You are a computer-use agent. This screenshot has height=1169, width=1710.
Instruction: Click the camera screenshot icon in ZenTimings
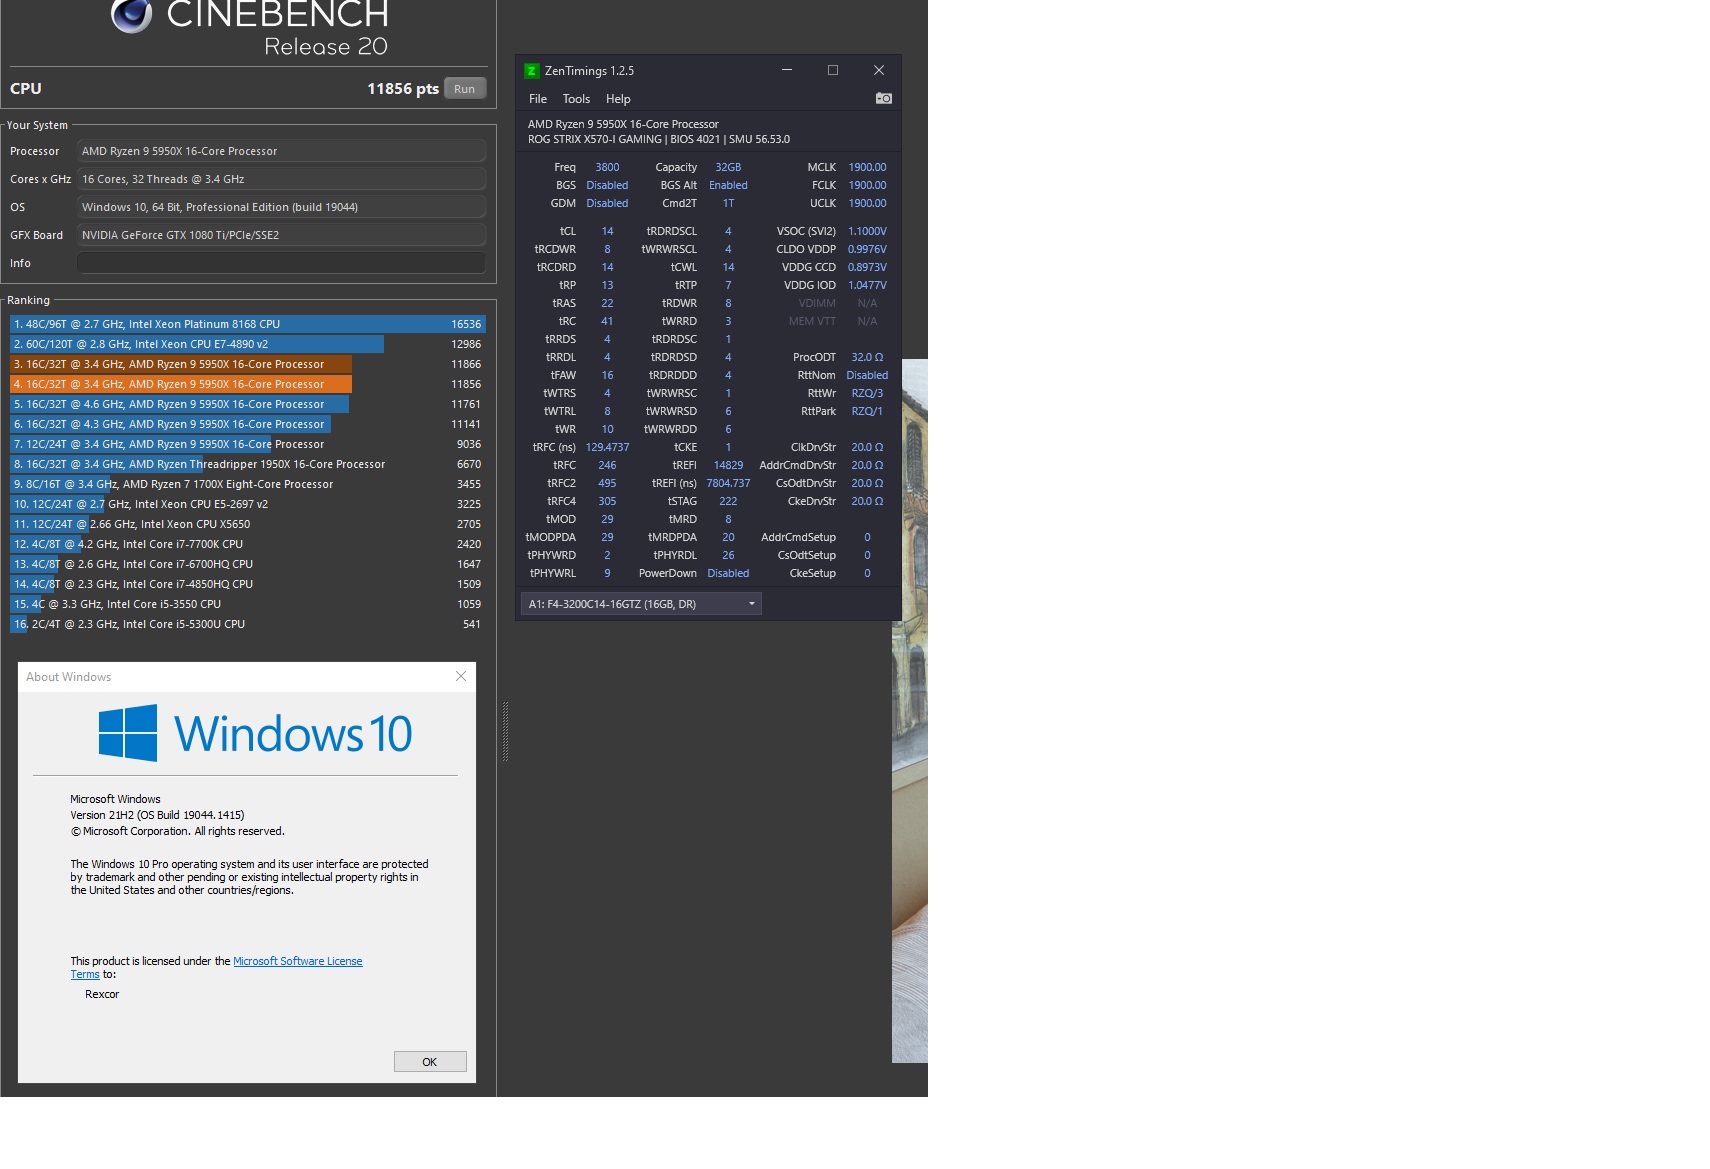[884, 98]
